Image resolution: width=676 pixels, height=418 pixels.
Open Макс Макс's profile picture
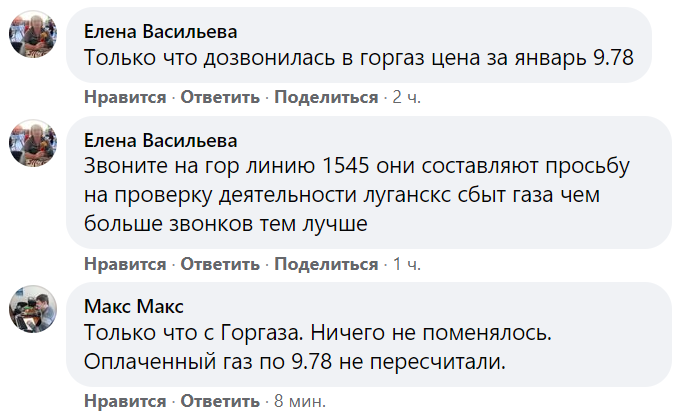click(x=30, y=310)
